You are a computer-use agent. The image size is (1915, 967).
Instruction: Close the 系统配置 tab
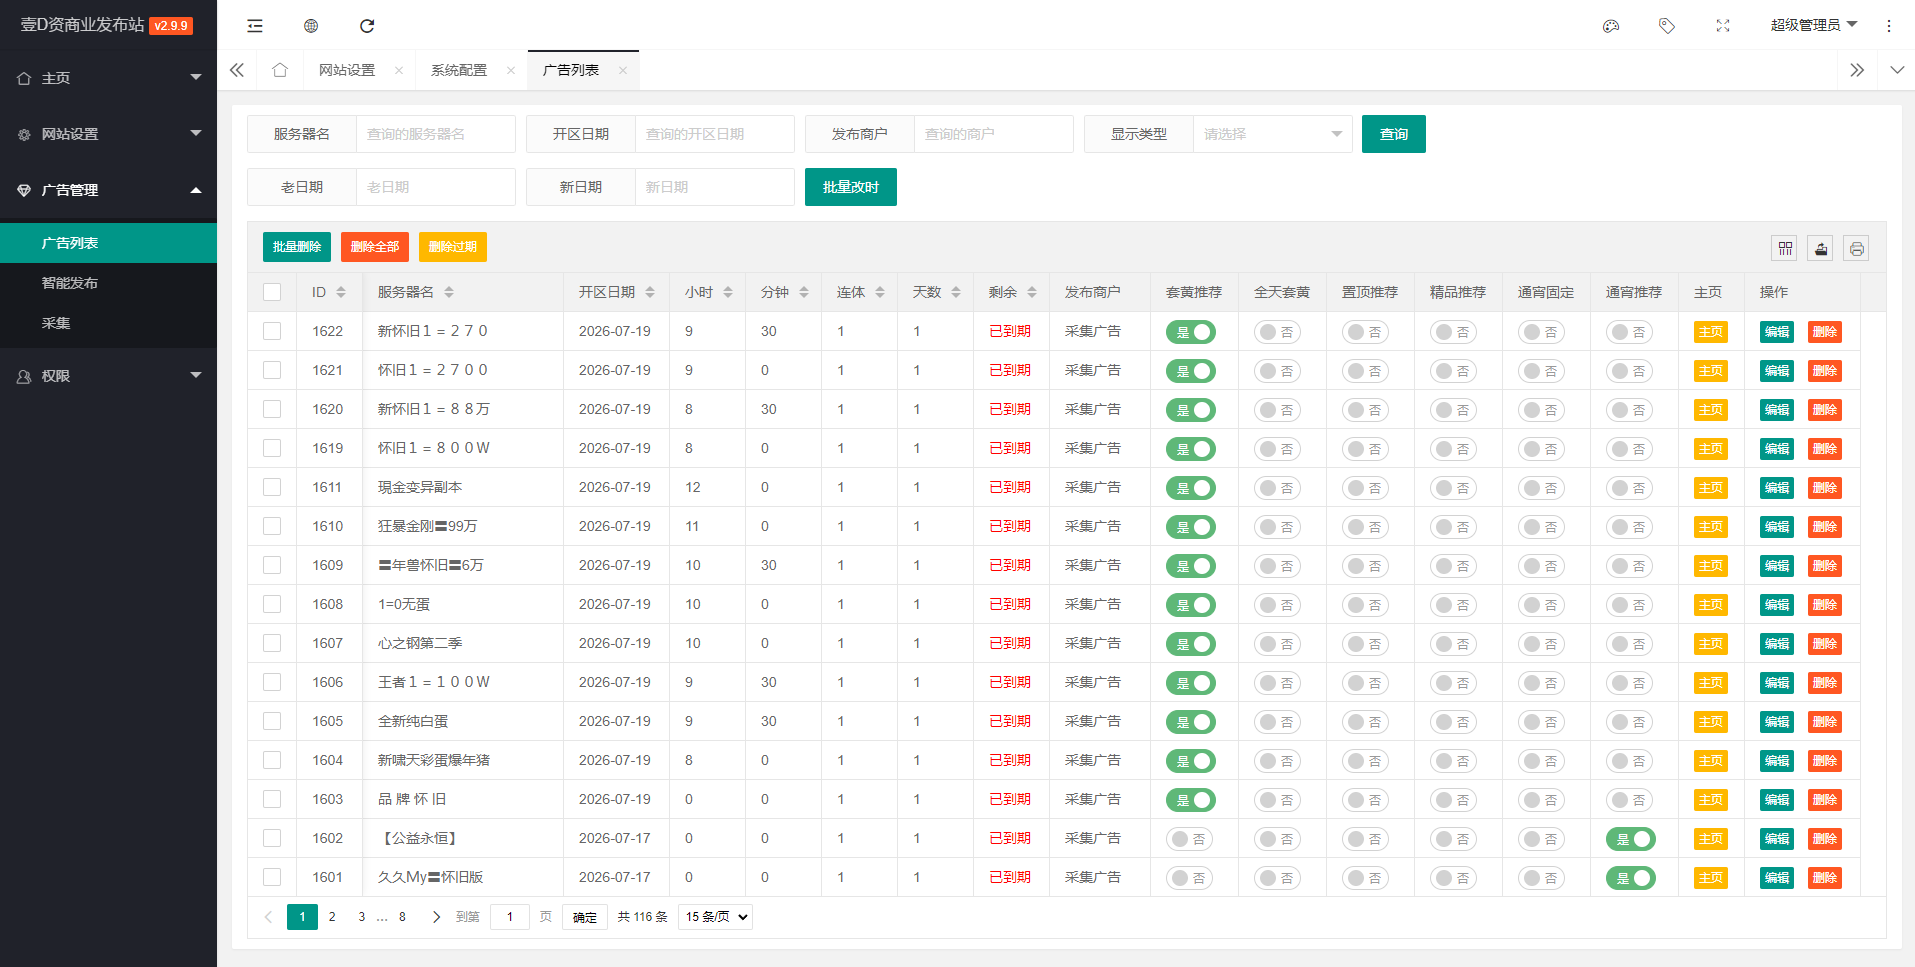511,70
